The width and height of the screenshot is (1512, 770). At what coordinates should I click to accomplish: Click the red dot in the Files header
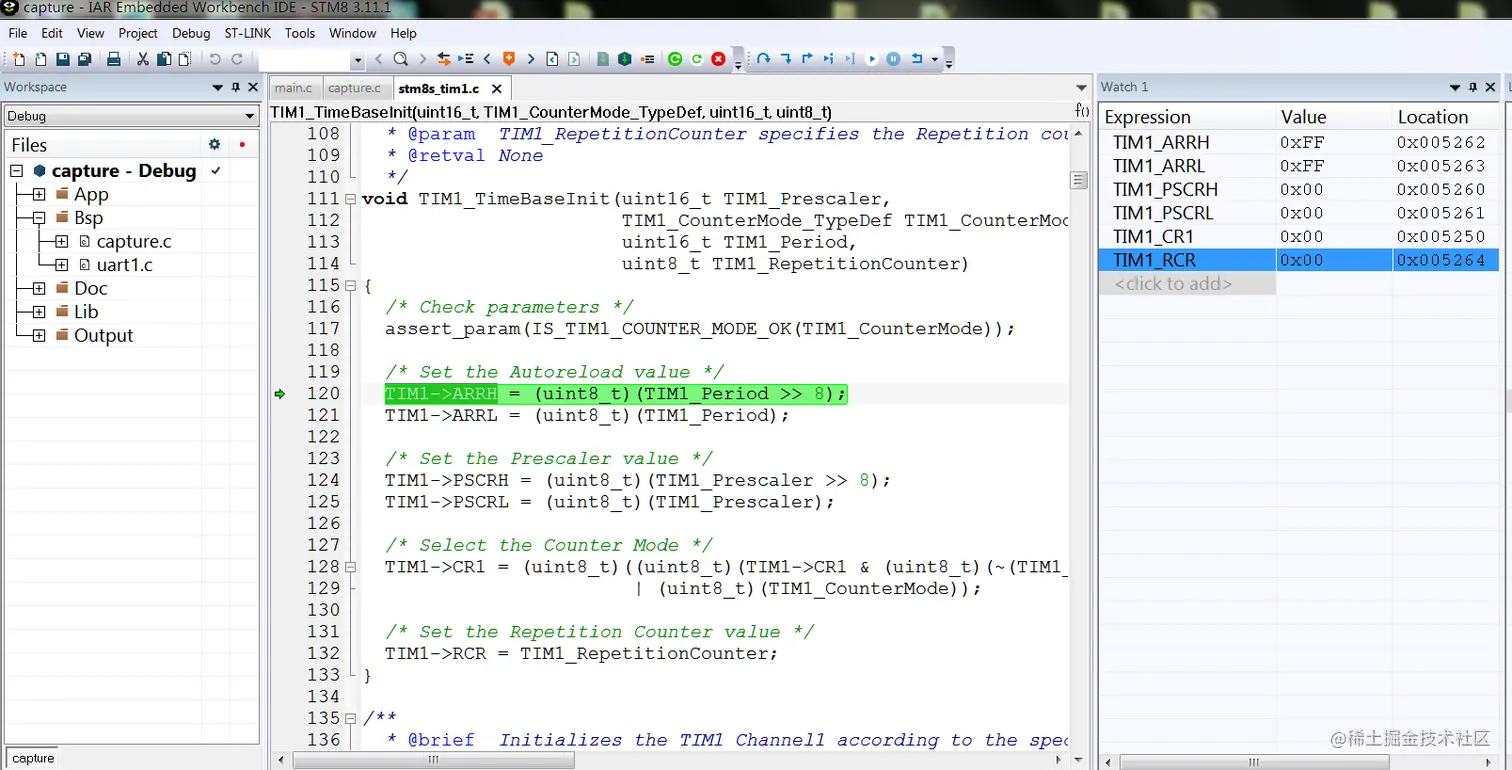[x=242, y=144]
